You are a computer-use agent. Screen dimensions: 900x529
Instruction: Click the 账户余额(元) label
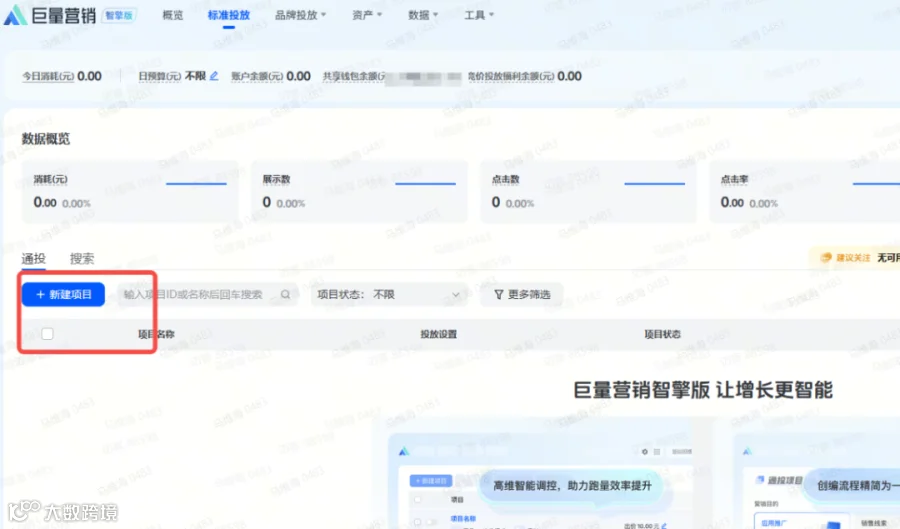point(257,76)
